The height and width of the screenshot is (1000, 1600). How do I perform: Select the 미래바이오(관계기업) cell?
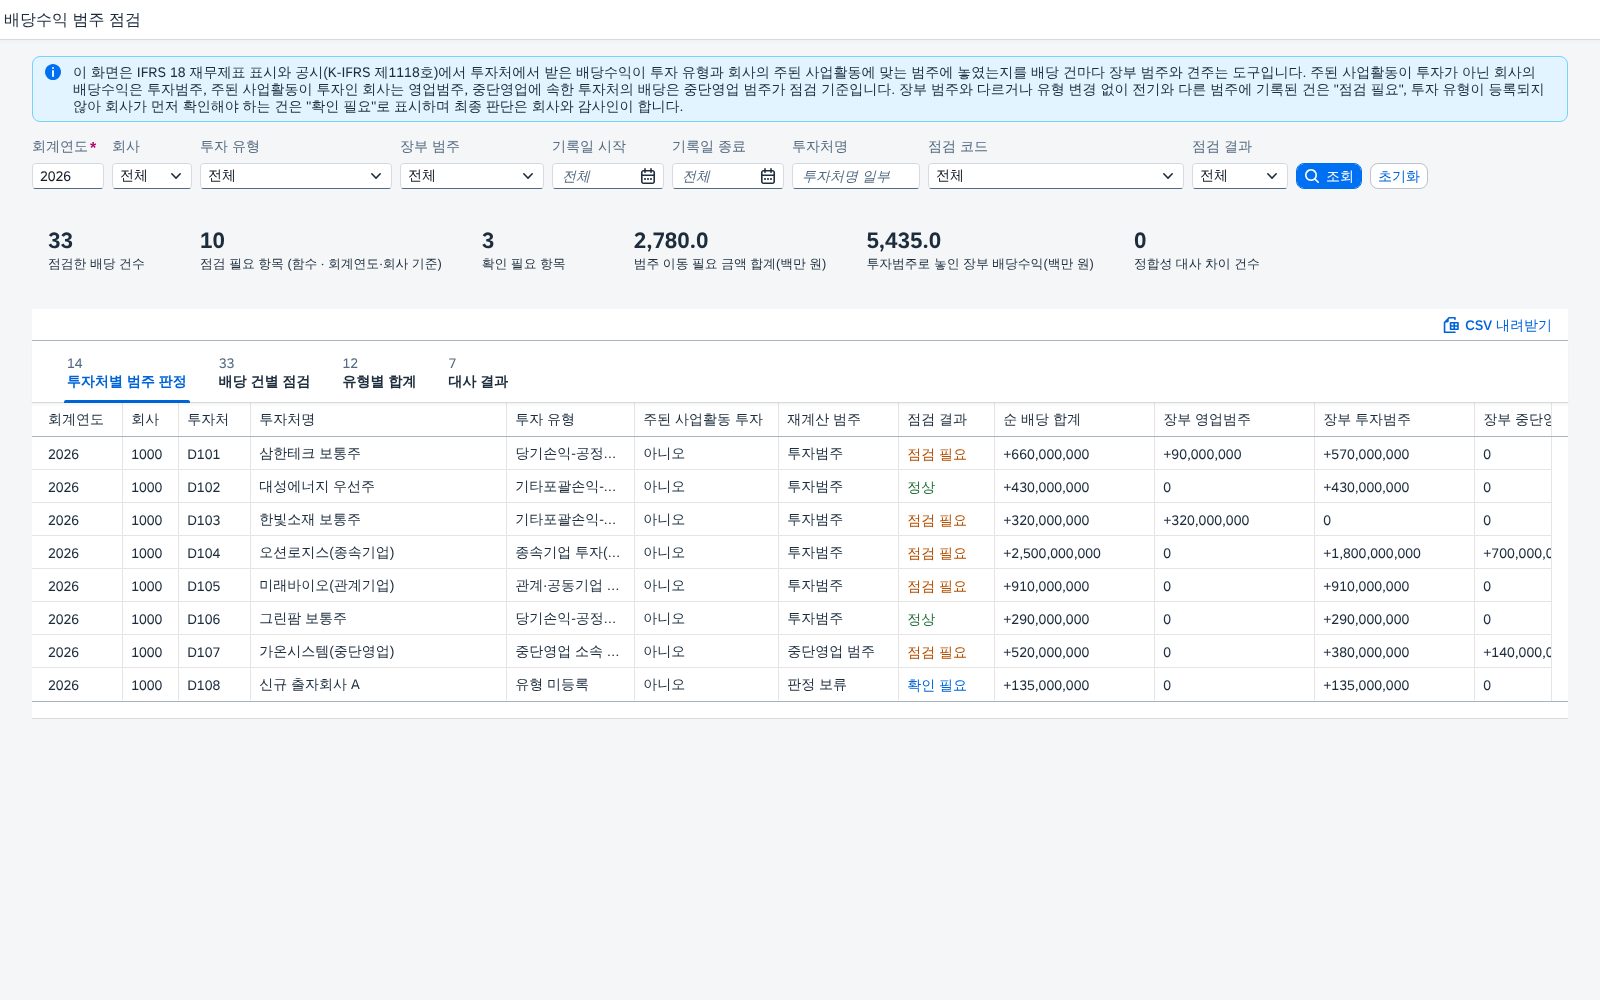pyautogui.click(x=378, y=586)
